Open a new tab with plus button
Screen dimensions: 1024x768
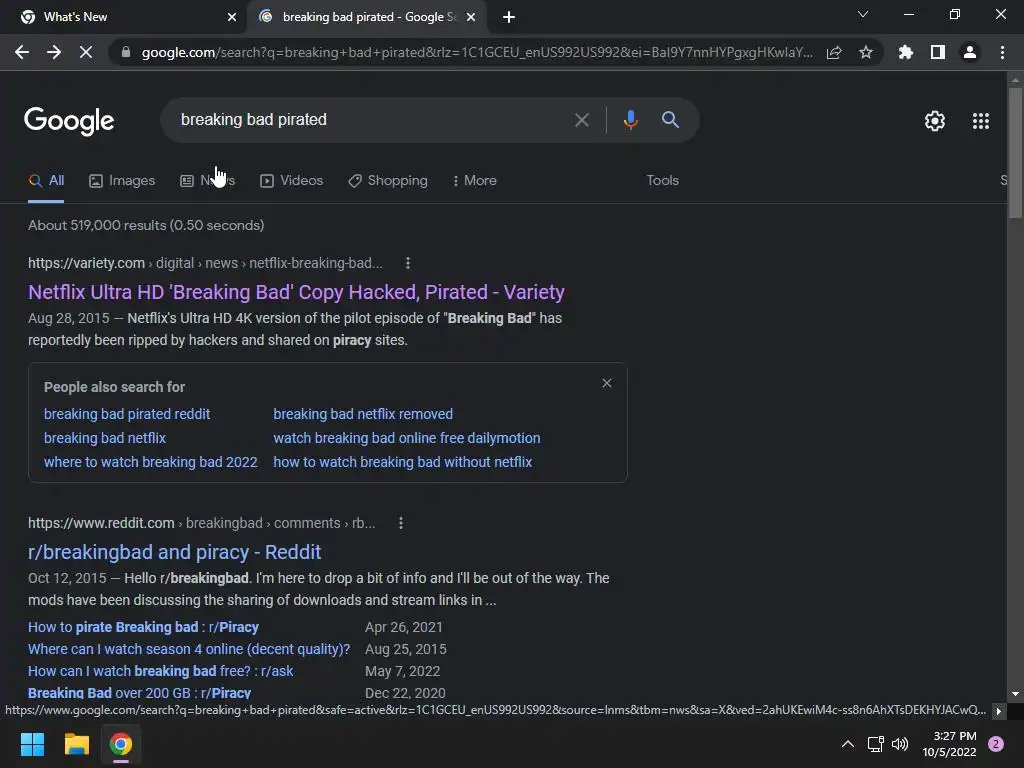[x=509, y=17]
